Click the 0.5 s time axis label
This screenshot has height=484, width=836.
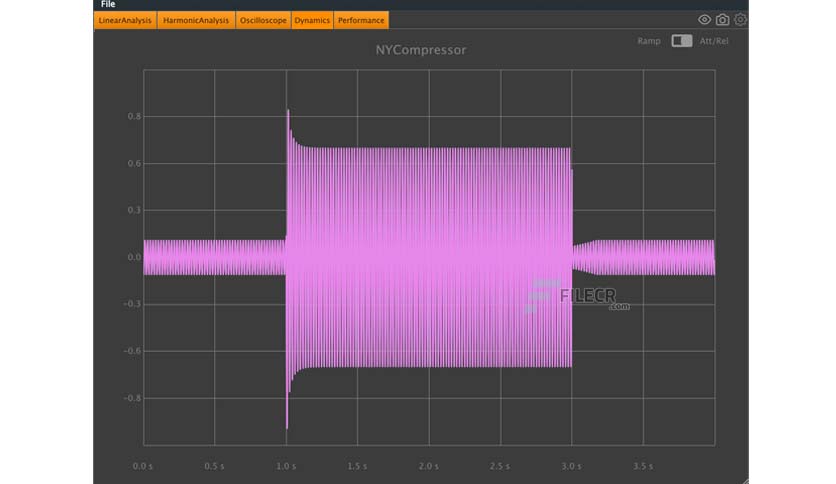click(214, 466)
